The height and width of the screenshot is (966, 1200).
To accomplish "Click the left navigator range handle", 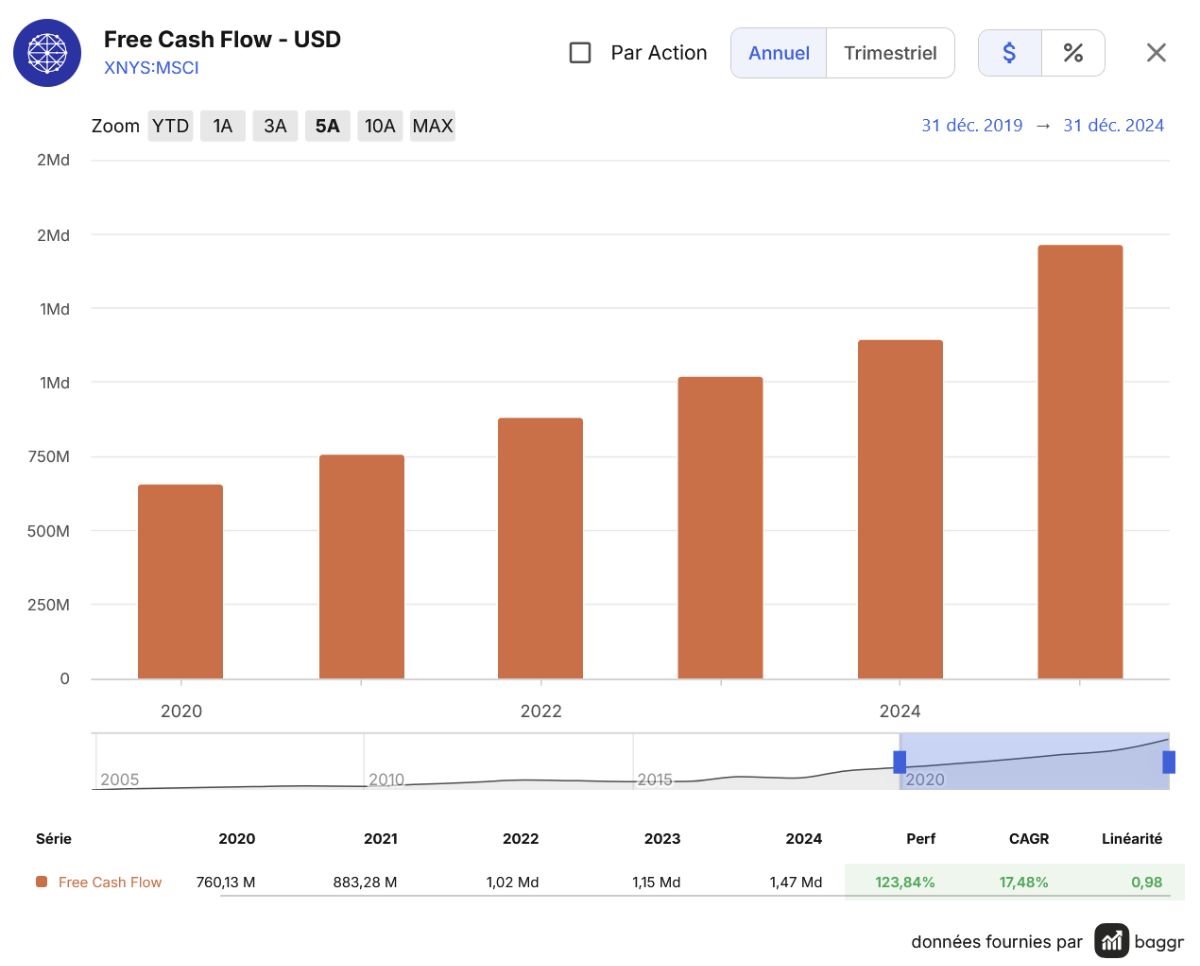I will coord(899,762).
